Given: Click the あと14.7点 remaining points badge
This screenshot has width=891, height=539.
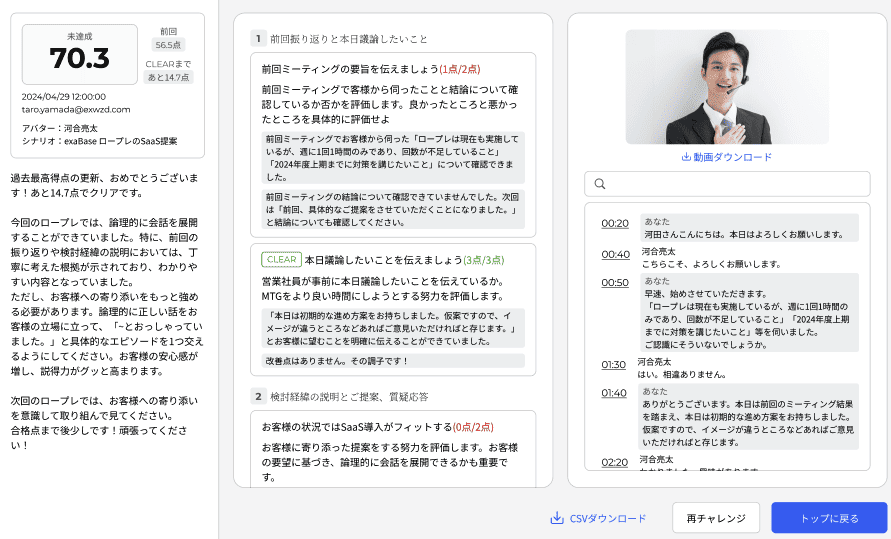Looking at the screenshot, I should pos(169,77).
